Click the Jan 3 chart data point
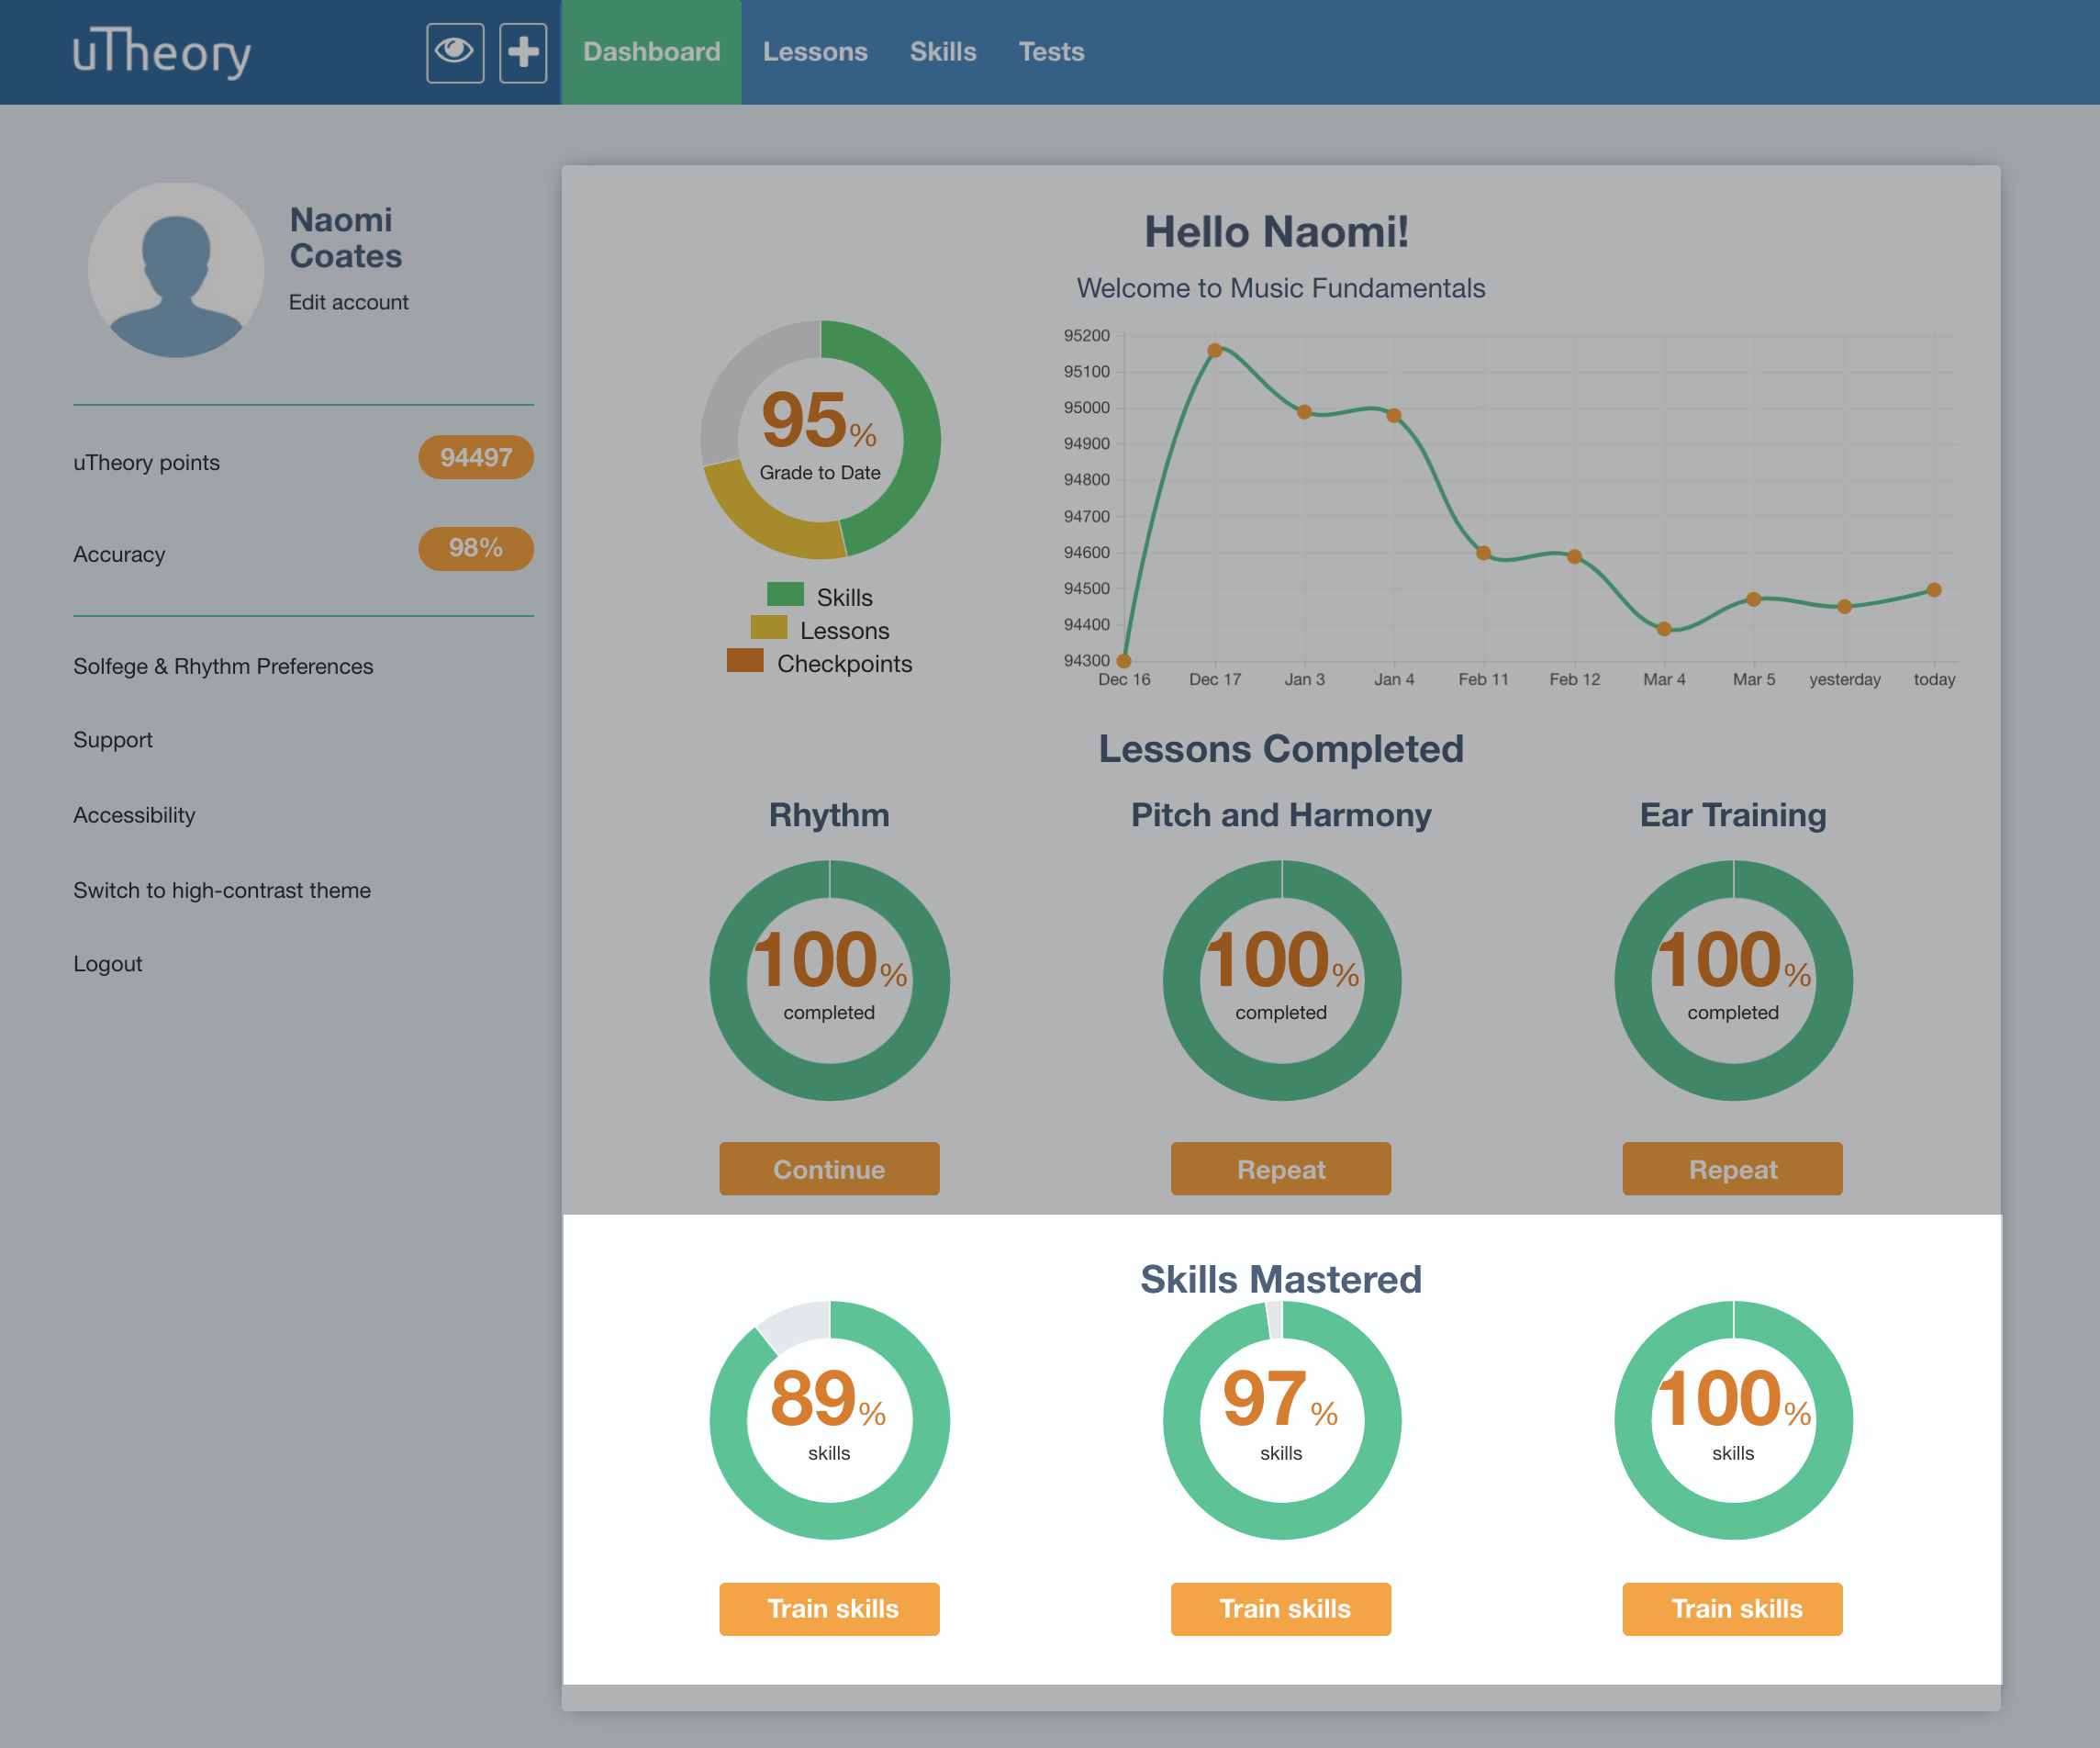 click(1304, 412)
